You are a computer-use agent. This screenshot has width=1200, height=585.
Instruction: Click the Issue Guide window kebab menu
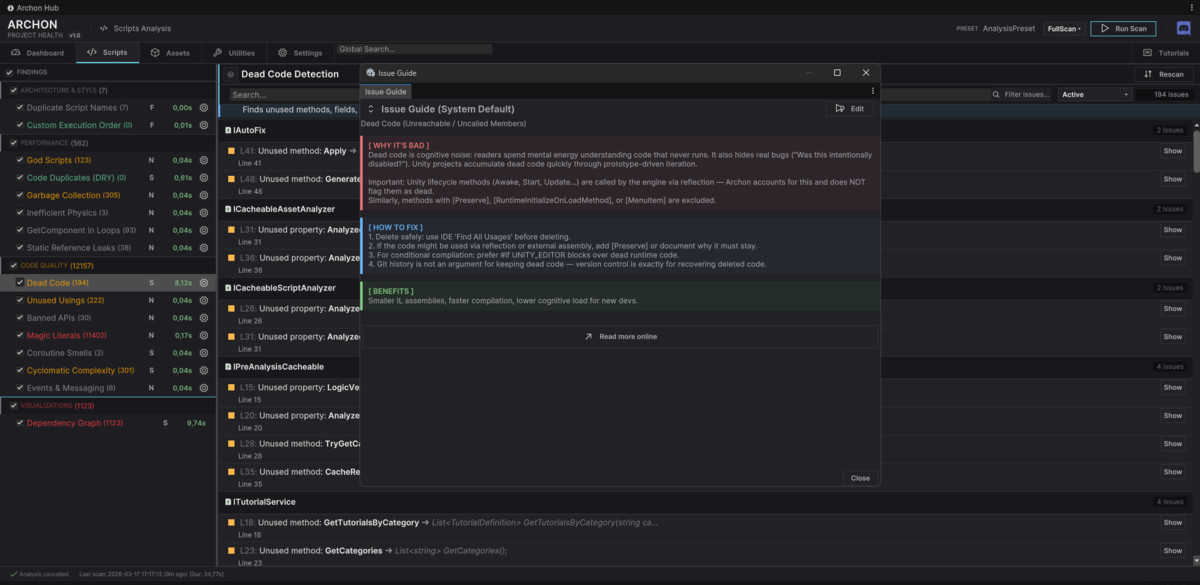tap(873, 91)
